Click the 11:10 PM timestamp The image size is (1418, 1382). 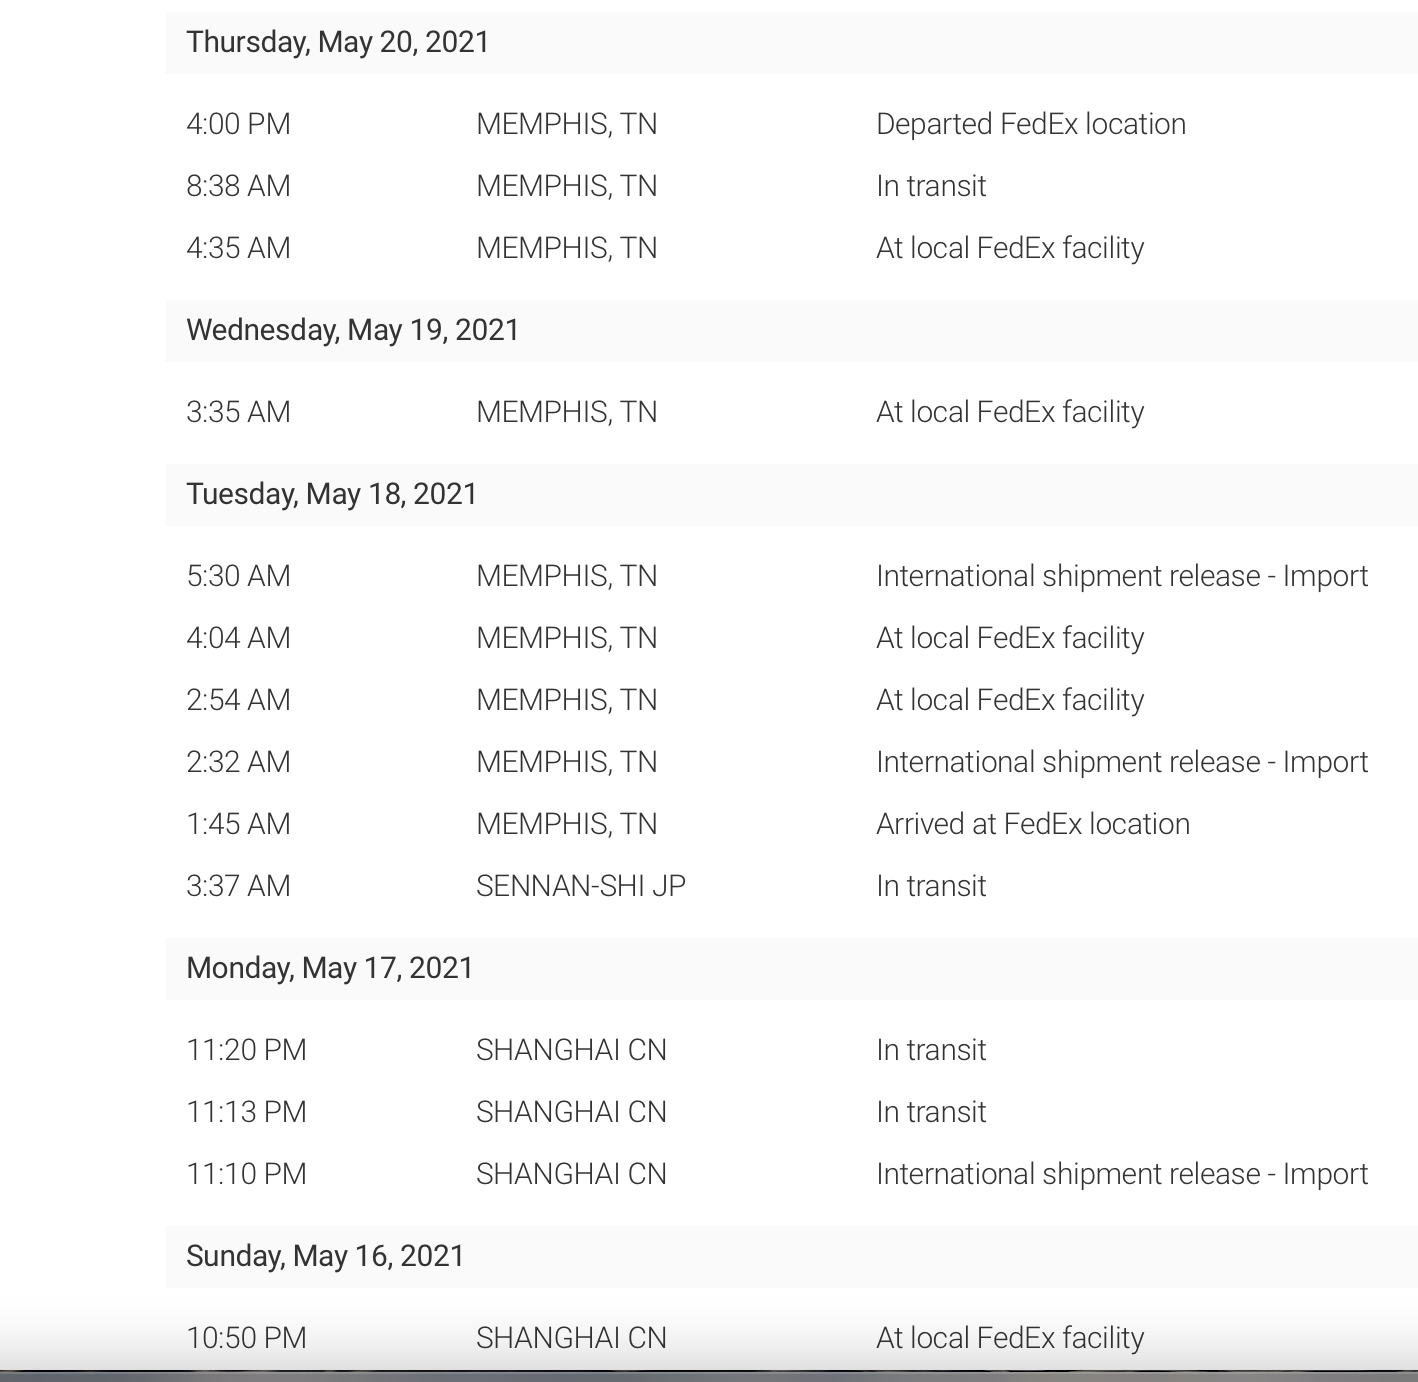coord(246,1174)
